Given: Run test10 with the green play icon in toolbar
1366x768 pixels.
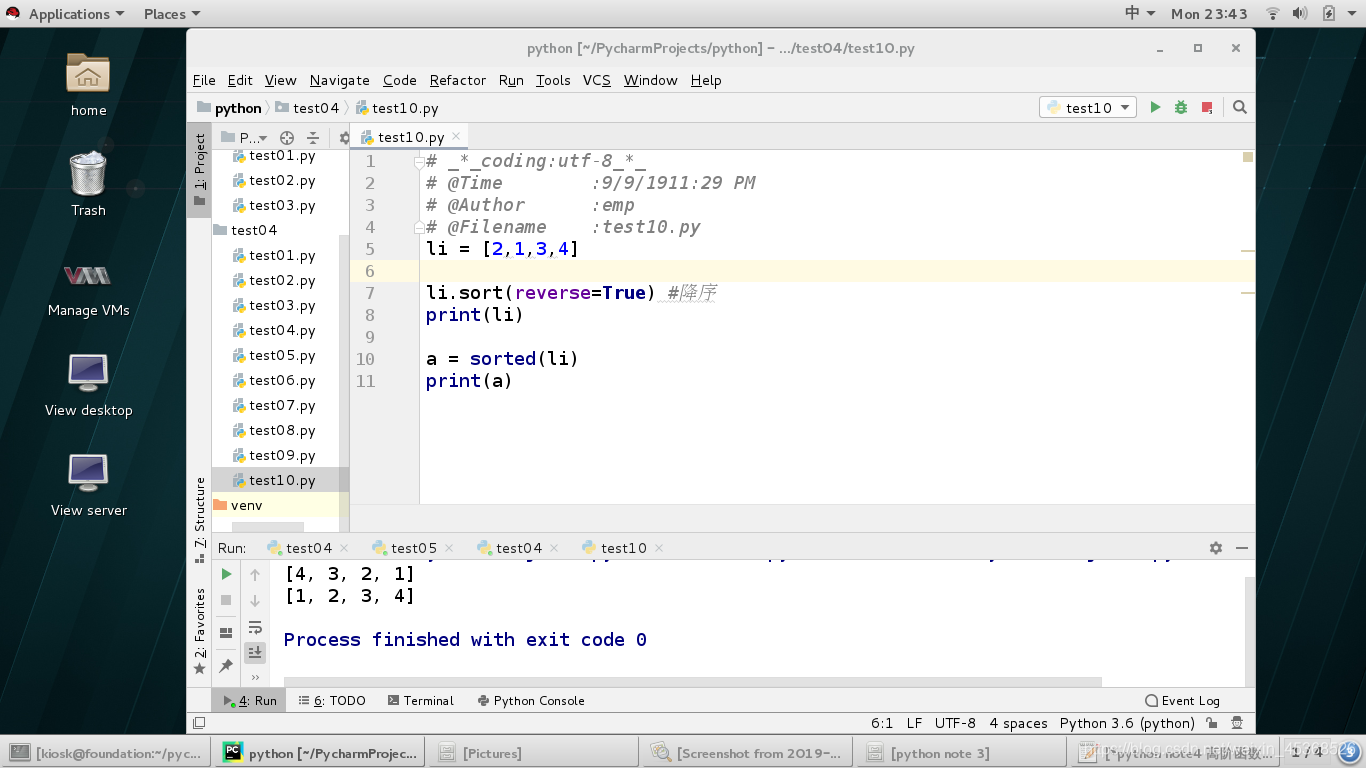Looking at the screenshot, I should [x=1155, y=107].
